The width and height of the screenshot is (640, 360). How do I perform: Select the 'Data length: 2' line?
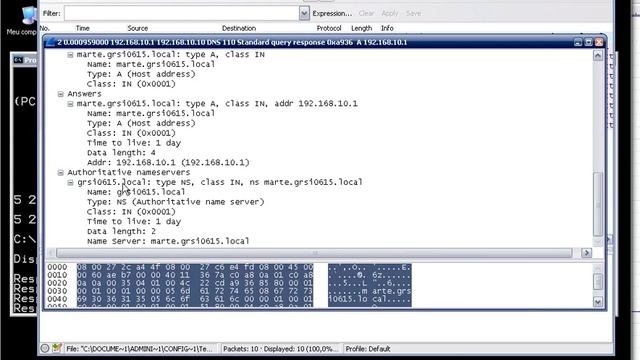pyautogui.click(x=121, y=231)
